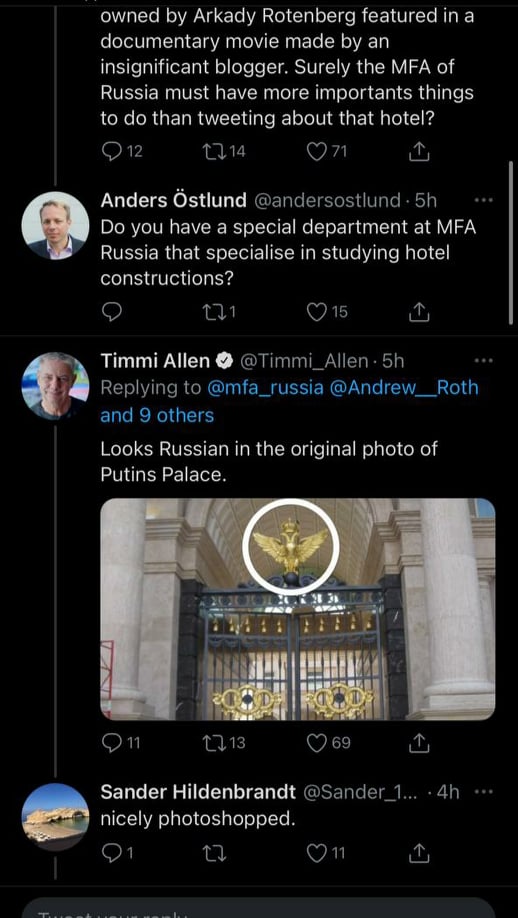This screenshot has height=918, width=518.
Task: Like Timmi Allen's tweet with 69 likes
Action: tap(329, 743)
